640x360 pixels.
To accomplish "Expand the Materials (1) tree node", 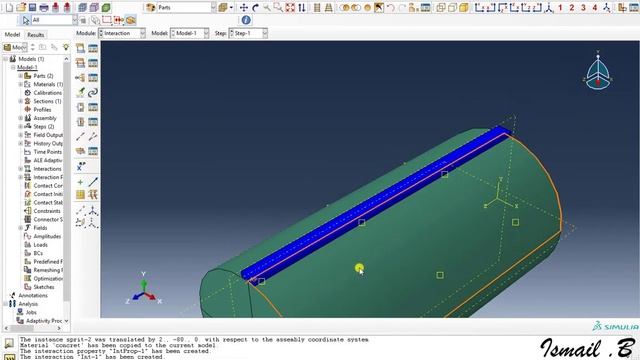I will [20, 84].
